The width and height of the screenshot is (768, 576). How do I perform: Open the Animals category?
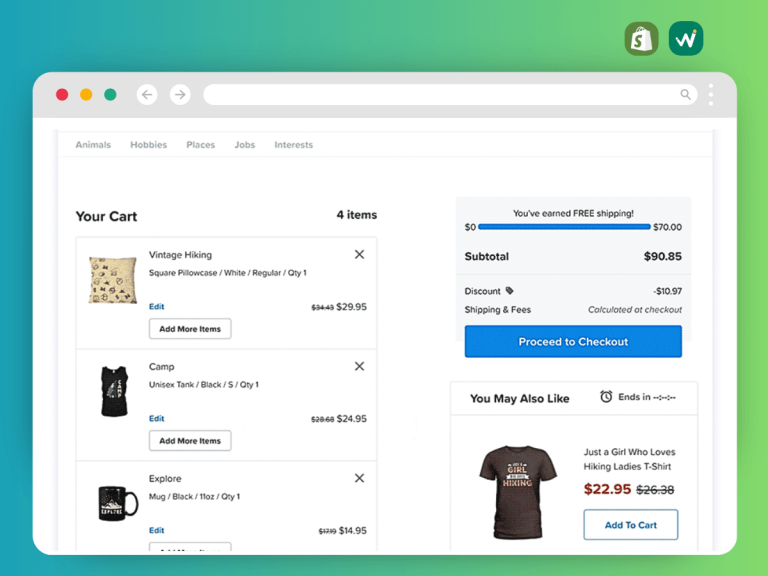pos(93,145)
